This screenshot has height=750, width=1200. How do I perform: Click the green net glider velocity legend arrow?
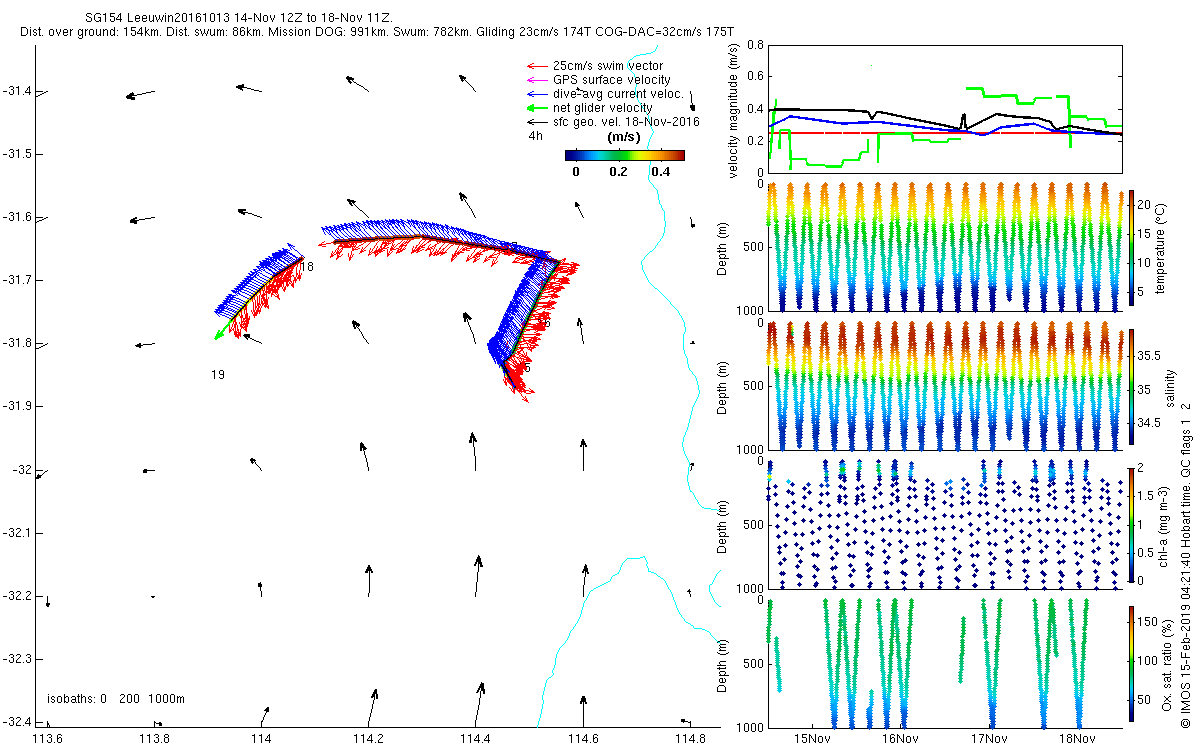pyautogui.click(x=535, y=108)
